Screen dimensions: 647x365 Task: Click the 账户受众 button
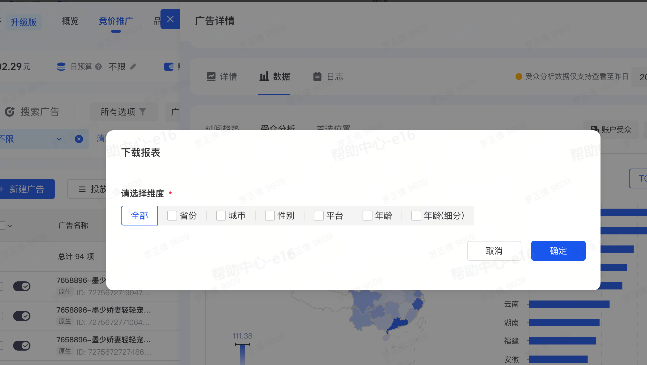pyautogui.click(x=611, y=130)
